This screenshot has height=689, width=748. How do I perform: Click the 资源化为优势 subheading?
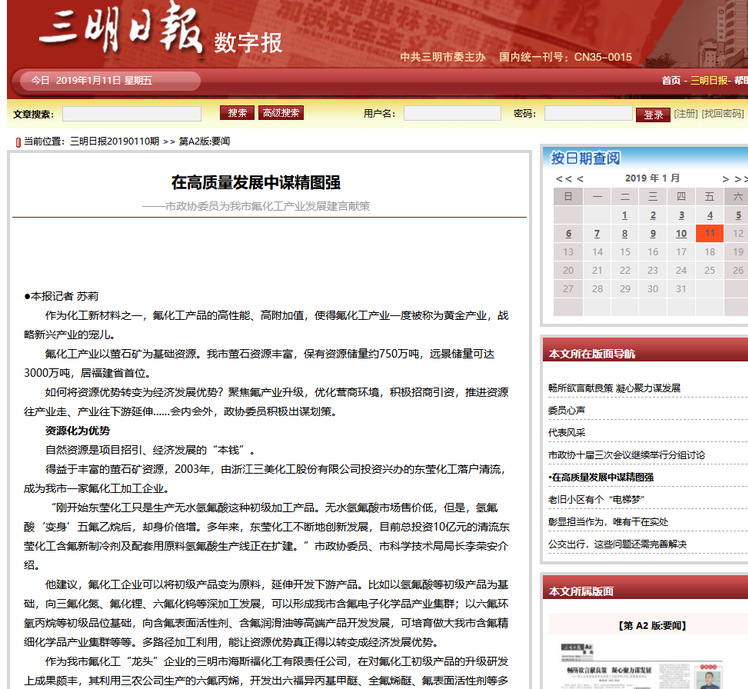(77, 431)
